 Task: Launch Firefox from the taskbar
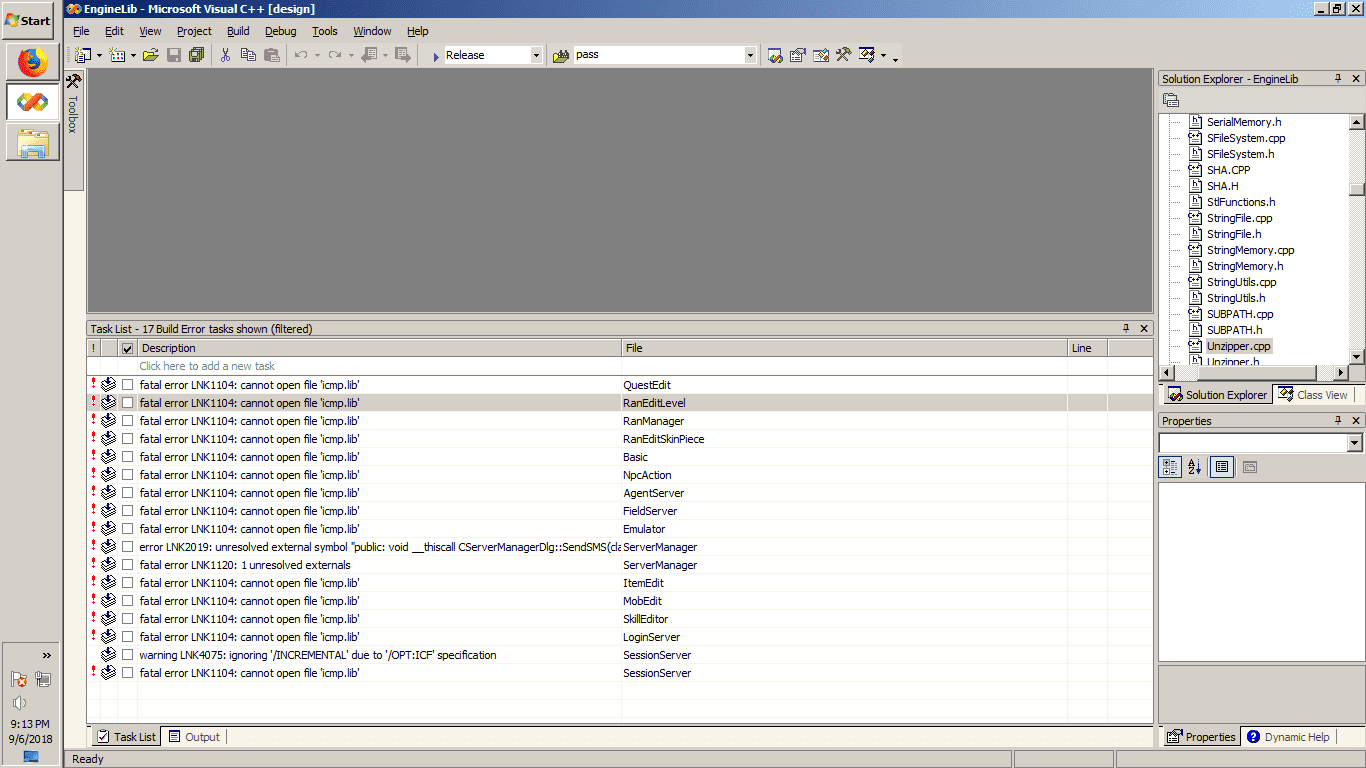(33, 62)
